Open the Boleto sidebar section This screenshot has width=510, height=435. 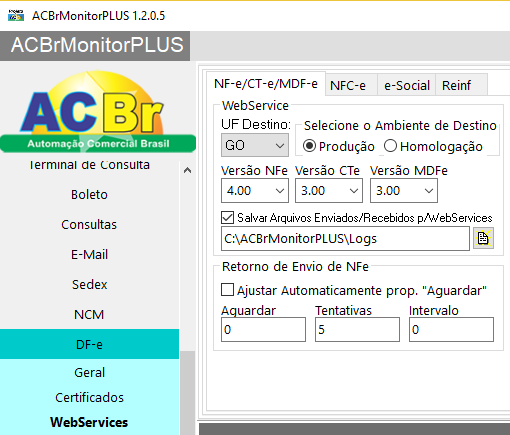[x=89, y=194]
